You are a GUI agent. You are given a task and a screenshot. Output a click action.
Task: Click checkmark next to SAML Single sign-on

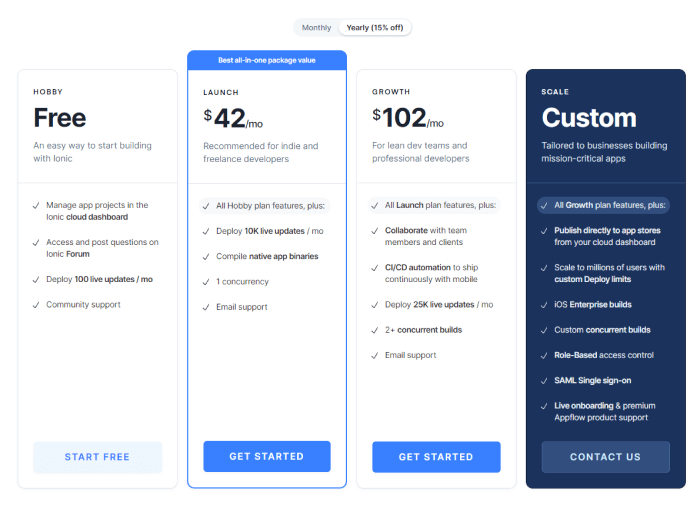pos(543,380)
